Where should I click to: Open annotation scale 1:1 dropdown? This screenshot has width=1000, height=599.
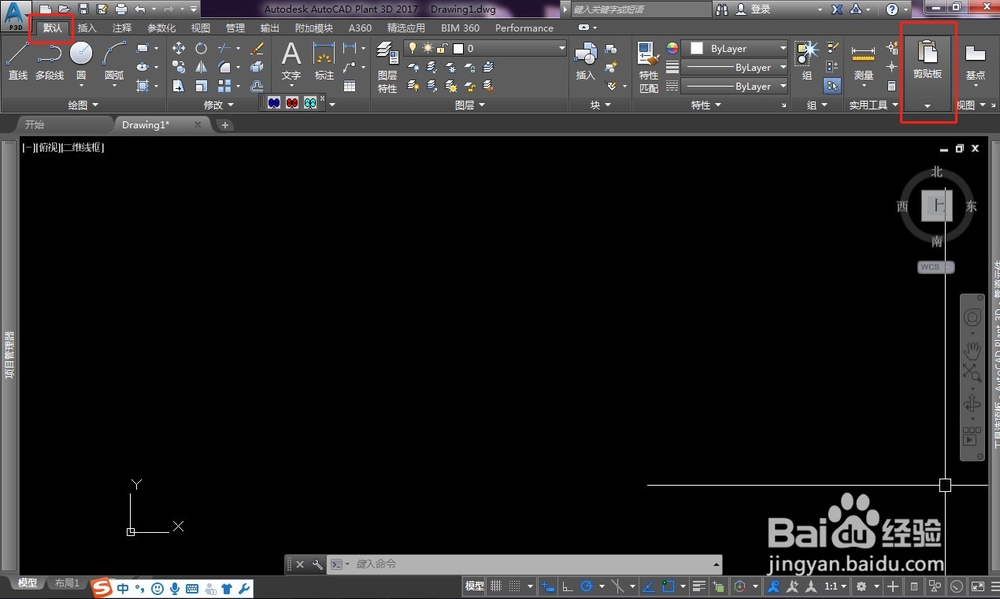coord(835,586)
